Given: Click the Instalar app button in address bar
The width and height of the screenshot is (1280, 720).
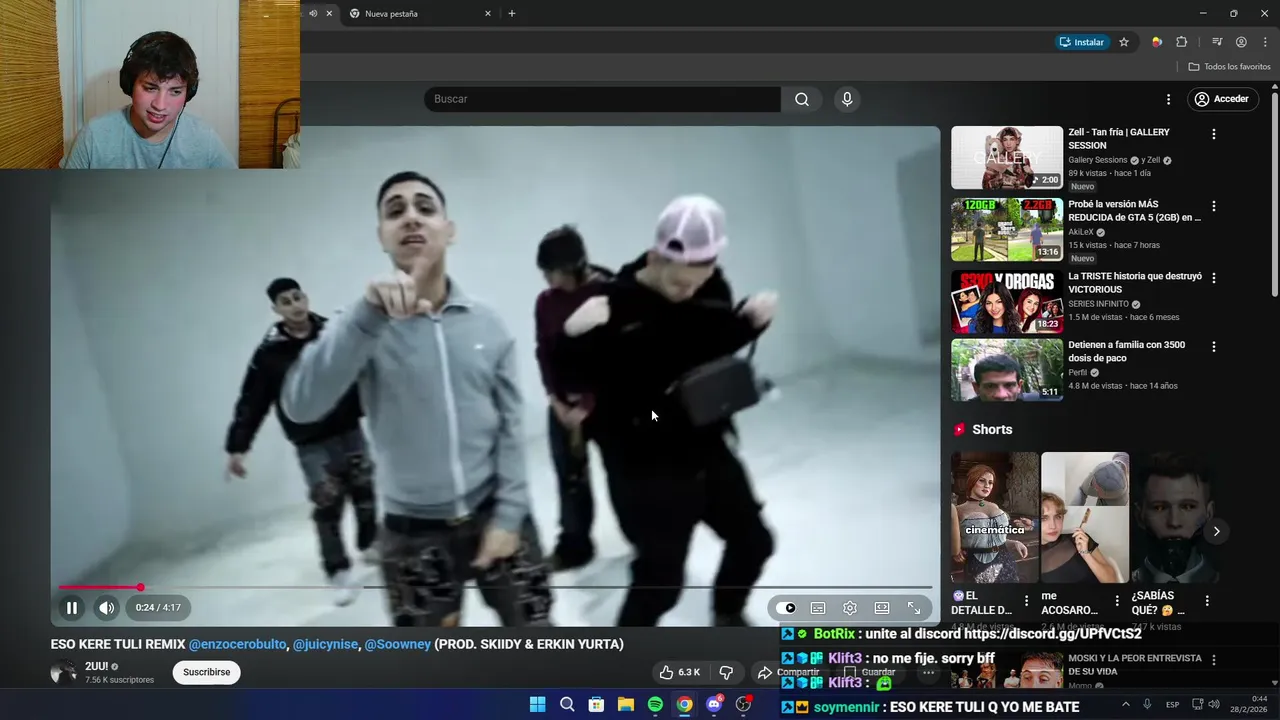Looking at the screenshot, I should (1082, 42).
